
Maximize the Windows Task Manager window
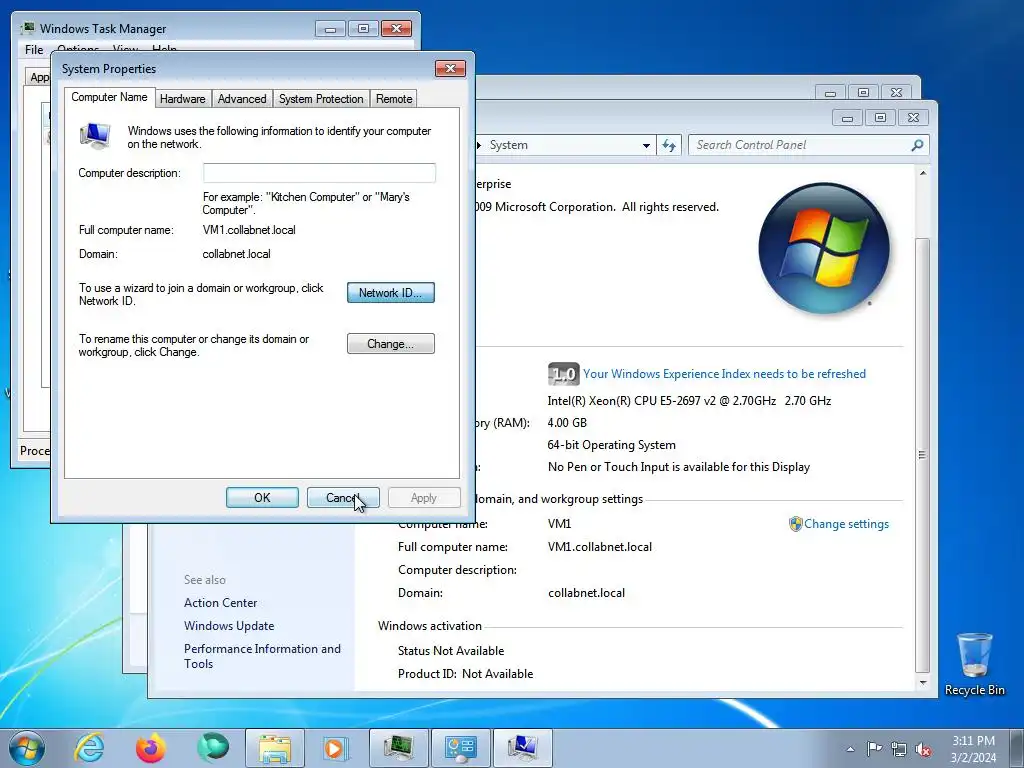(x=363, y=29)
